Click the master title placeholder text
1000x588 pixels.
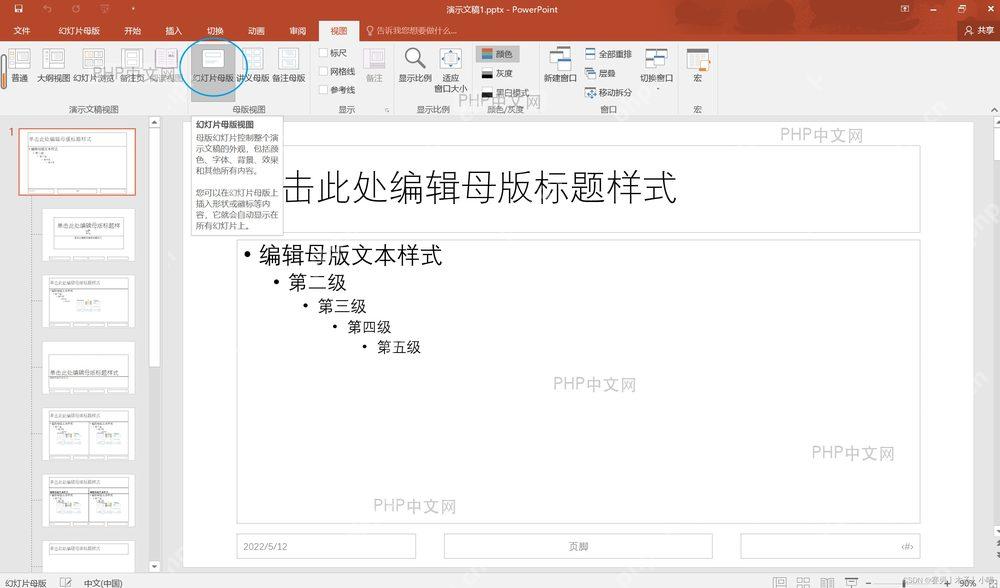(479, 187)
